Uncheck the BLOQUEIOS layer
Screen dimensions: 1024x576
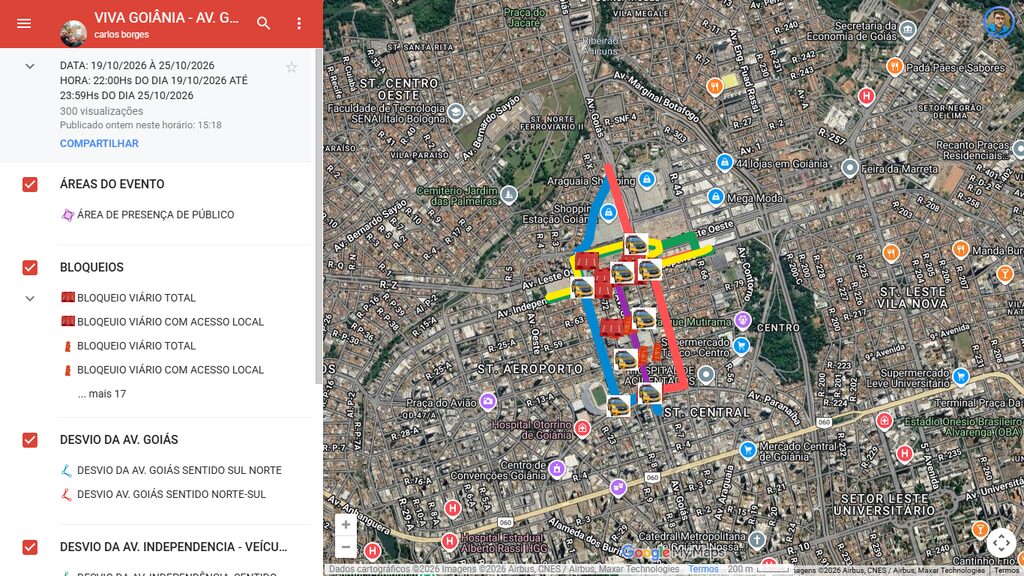tap(30, 267)
